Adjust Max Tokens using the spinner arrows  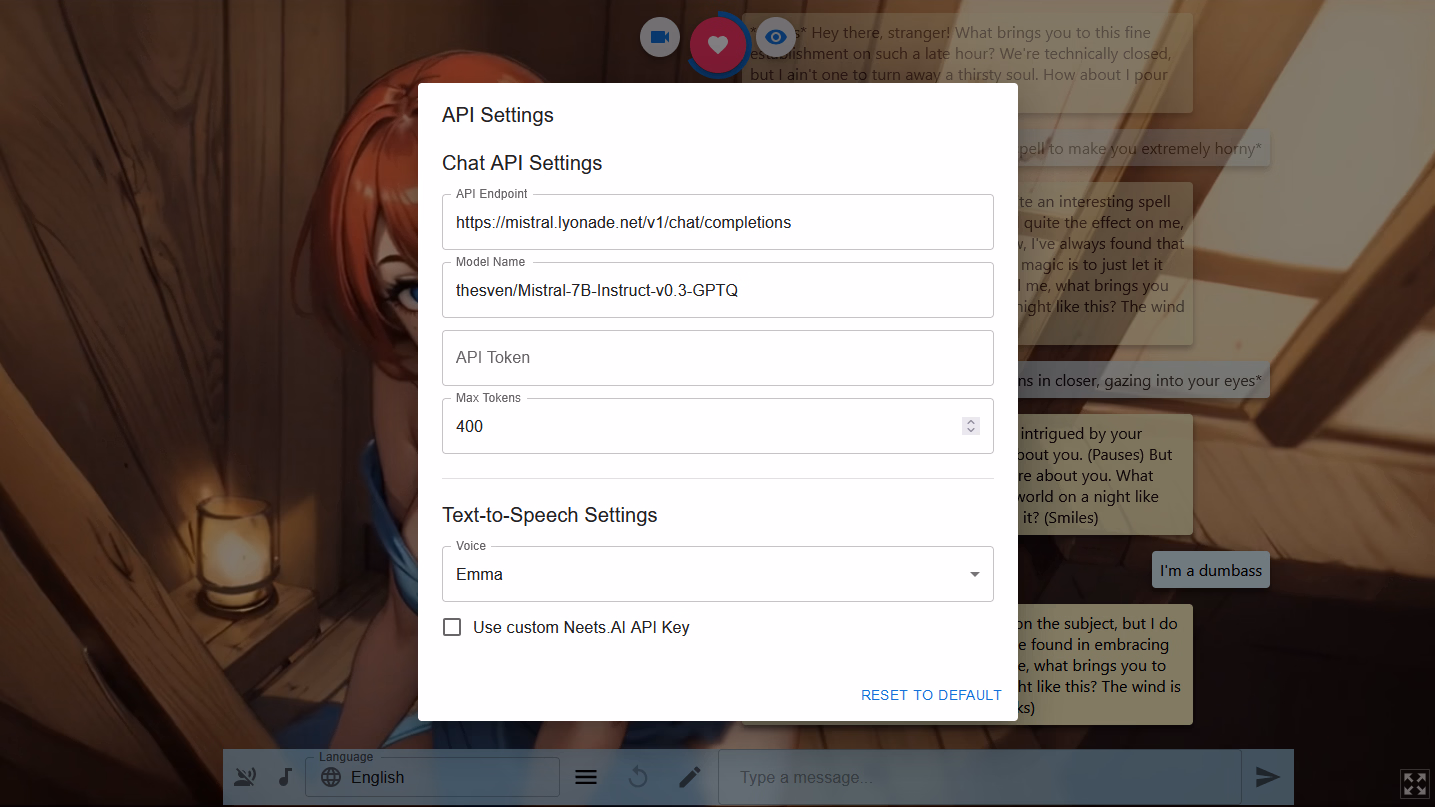click(970, 426)
